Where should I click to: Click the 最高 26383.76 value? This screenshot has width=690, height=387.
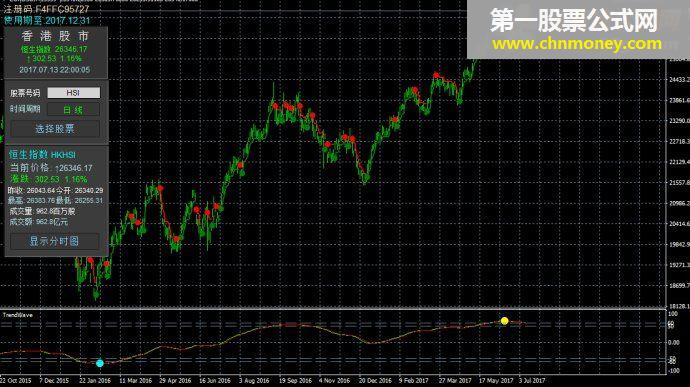click(32, 200)
